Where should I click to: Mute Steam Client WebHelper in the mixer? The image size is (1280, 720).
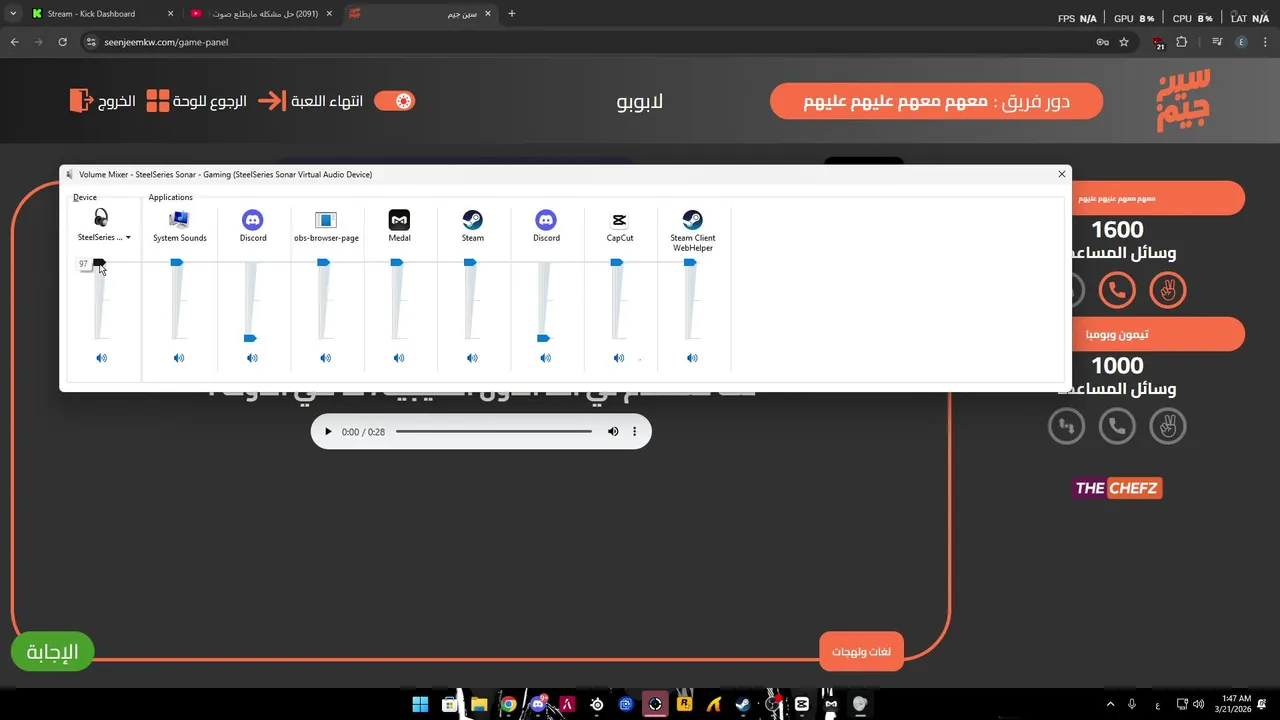tap(692, 358)
